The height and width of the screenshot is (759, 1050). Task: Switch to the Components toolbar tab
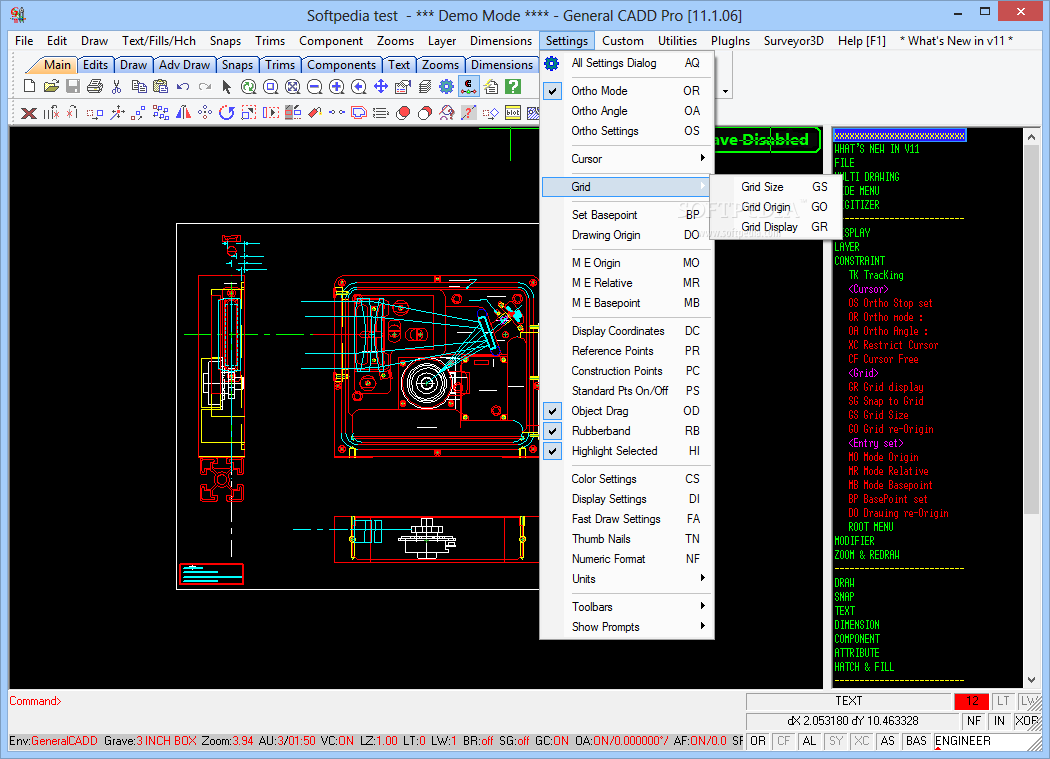click(342, 65)
